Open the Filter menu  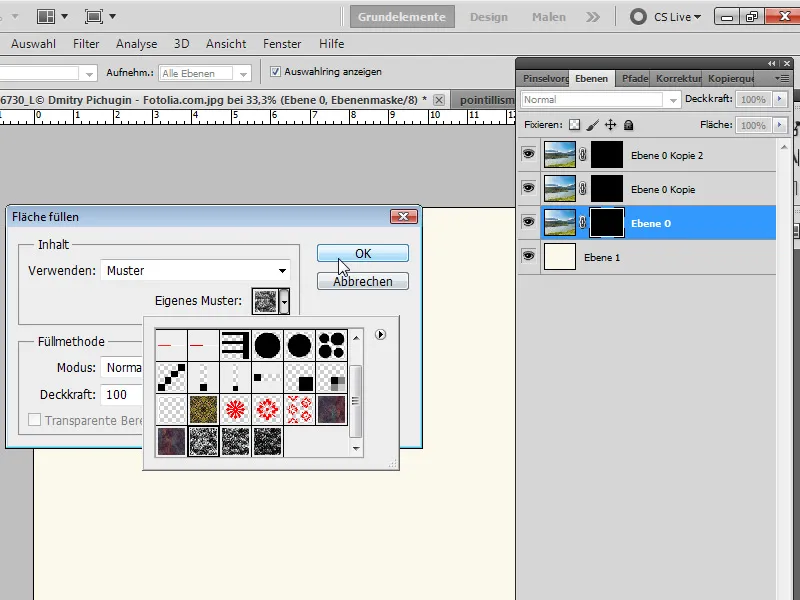click(x=86, y=44)
